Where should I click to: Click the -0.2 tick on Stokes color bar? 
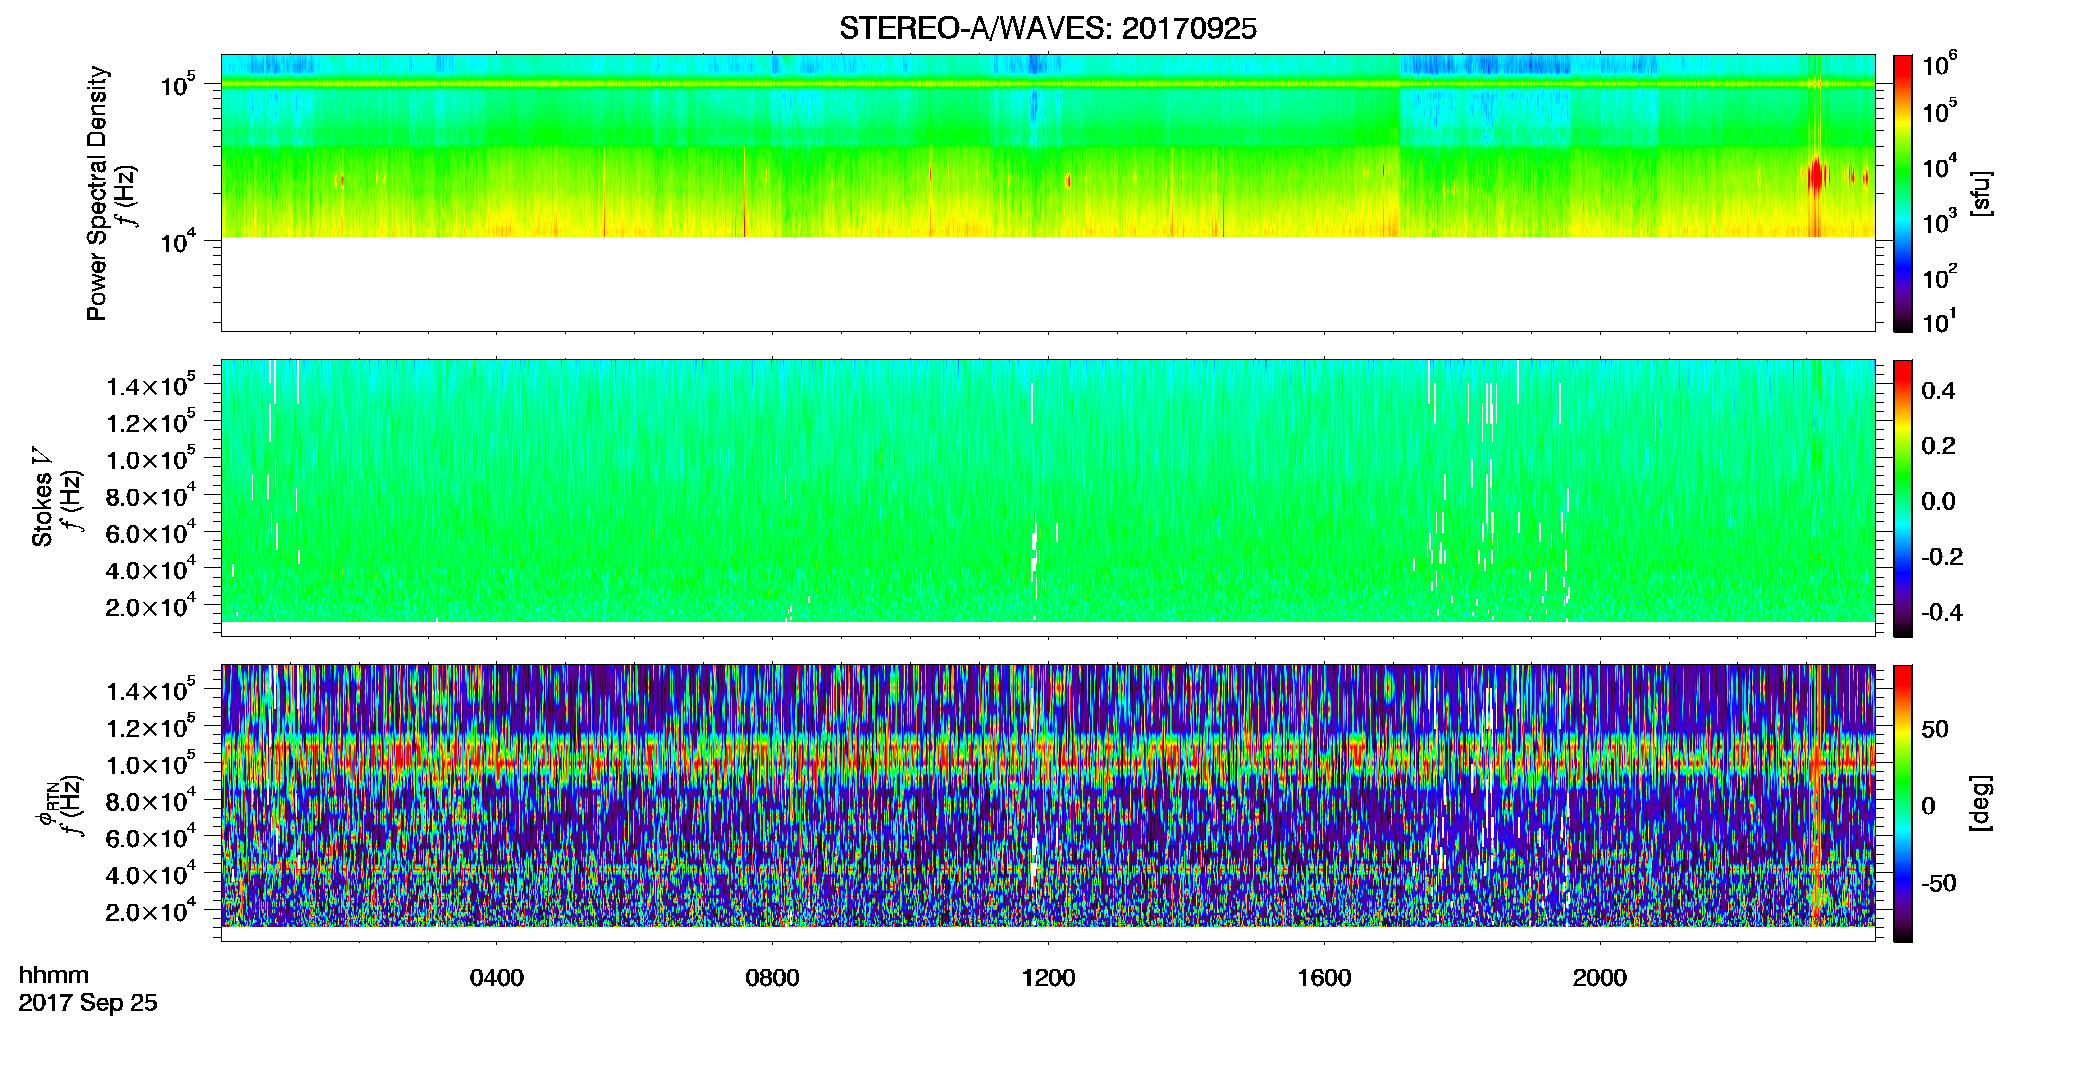(x=1942, y=557)
